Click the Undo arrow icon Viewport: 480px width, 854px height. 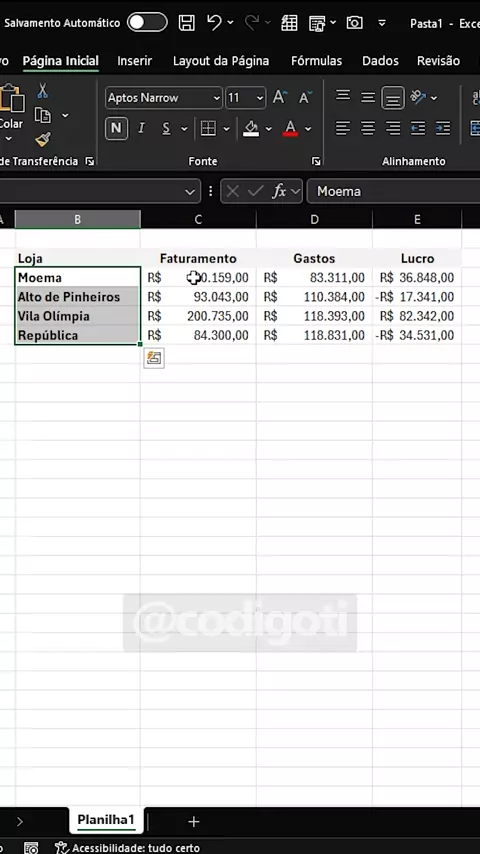(214, 22)
